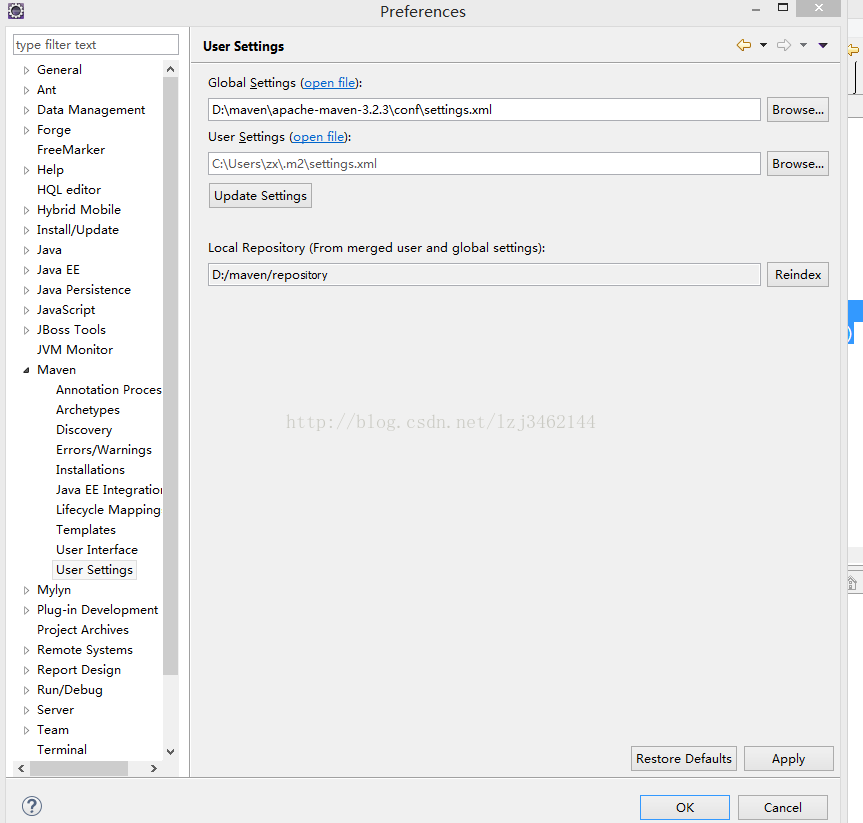Select Project Archives preference page
This screenshot has width=863, height=823.
83,630
